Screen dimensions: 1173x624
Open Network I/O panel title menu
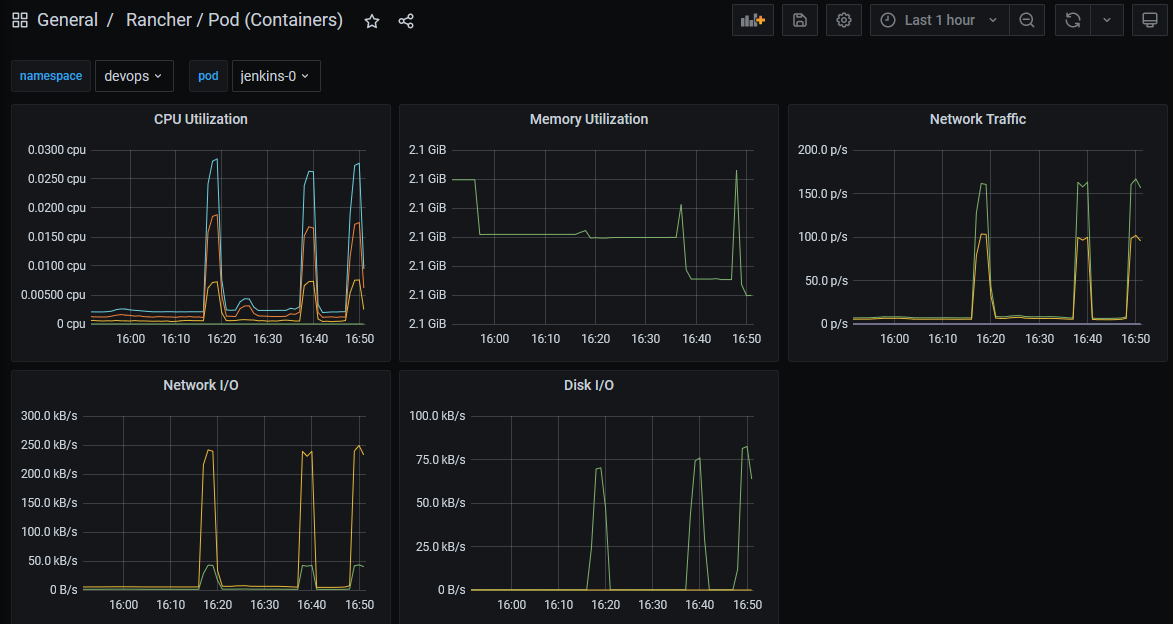[200, 385]
